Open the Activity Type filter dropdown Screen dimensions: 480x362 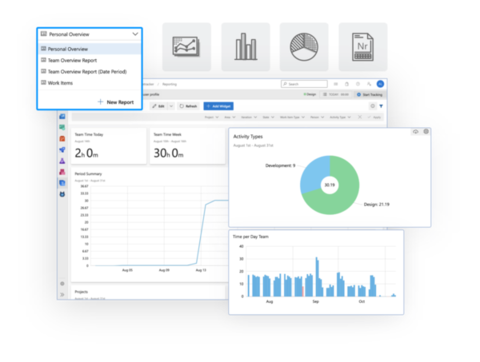(x=340, y=117)
